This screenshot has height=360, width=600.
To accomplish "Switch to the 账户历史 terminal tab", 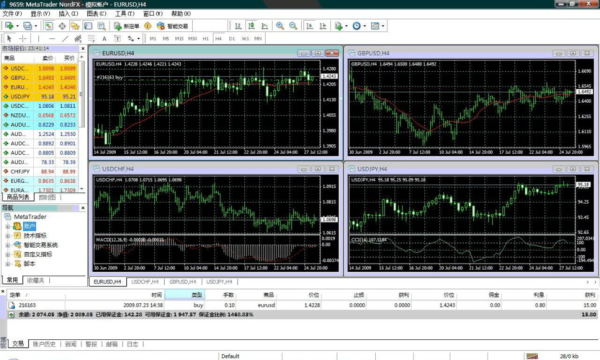I will coord(44,344).
